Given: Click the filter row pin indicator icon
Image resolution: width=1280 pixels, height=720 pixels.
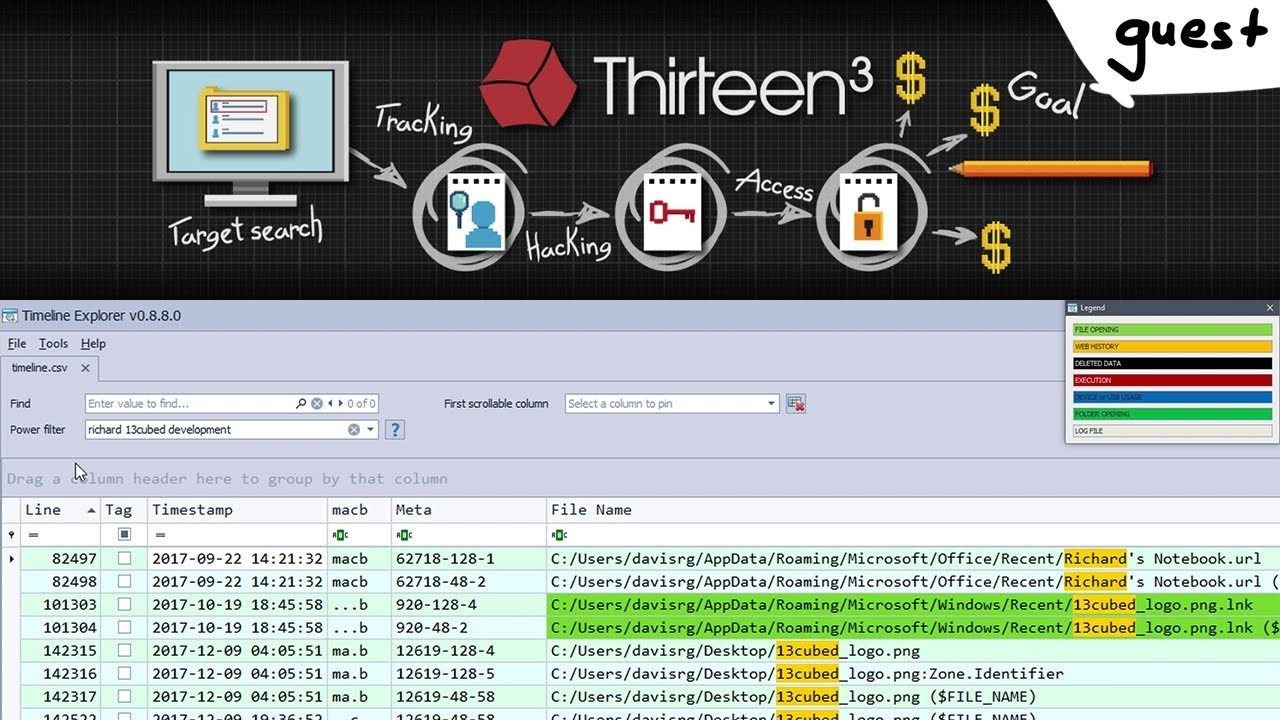Looking at the screenshot, I should tap(11, 535).
